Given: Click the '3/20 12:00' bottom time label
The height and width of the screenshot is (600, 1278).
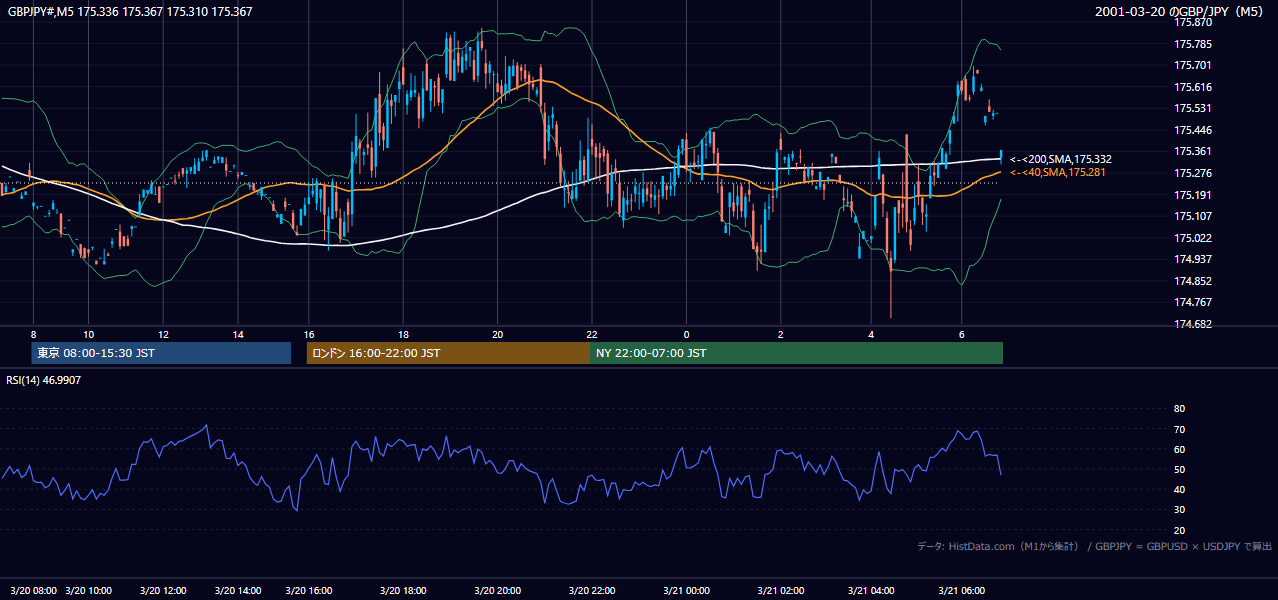Looking at the screenshot, I should pyautogui.click(x=162, y=591).
